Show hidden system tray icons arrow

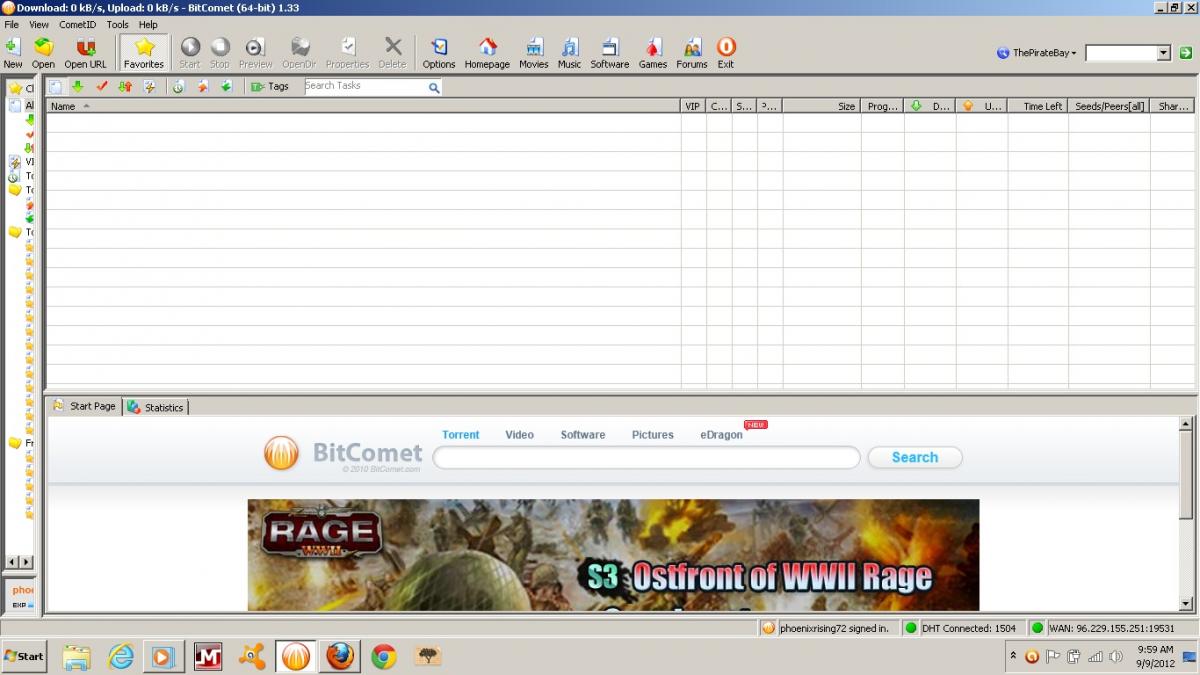[x=1013, y=656]
